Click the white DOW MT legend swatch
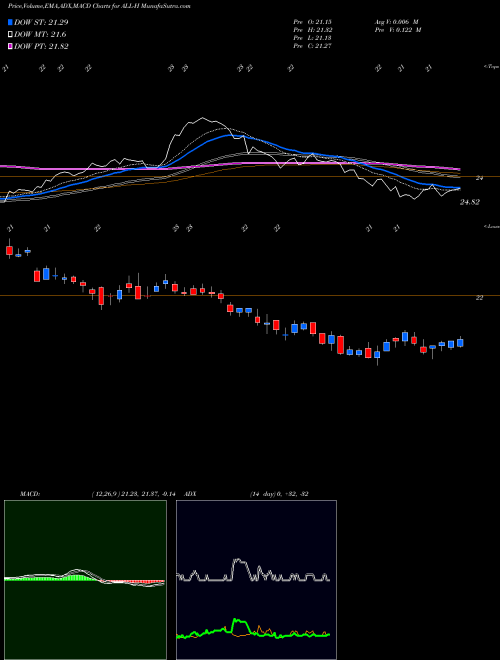This screenshot has width=500, height=660. (x=10, y=34)
